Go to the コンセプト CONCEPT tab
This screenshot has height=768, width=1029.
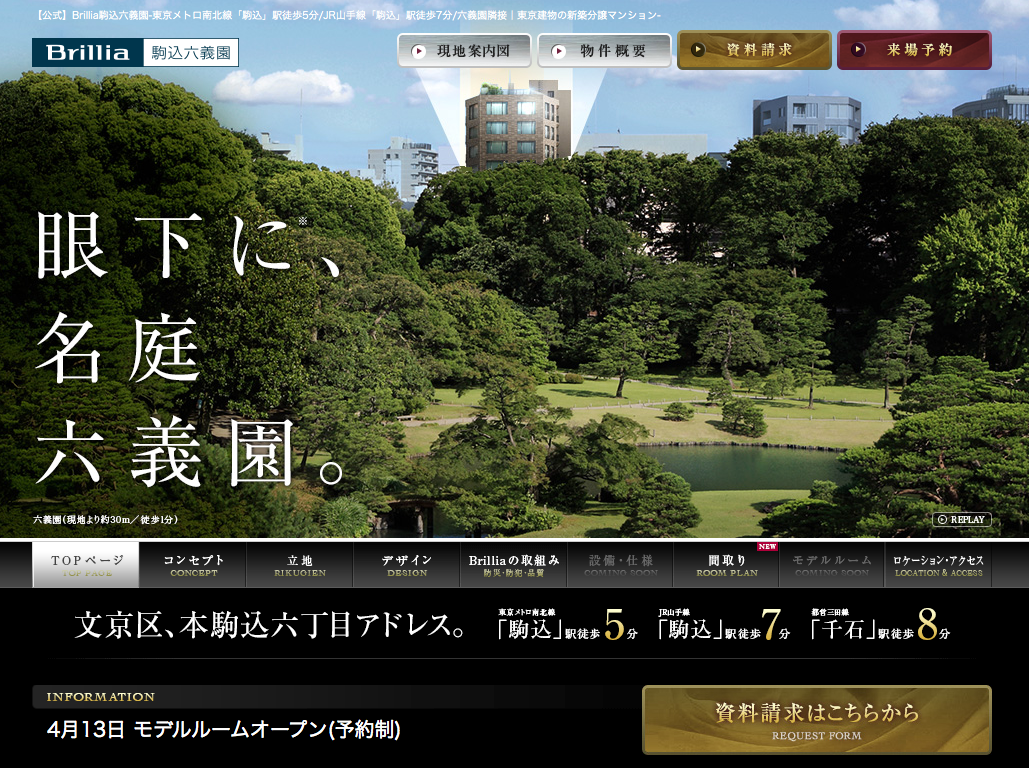pos(193,565)
